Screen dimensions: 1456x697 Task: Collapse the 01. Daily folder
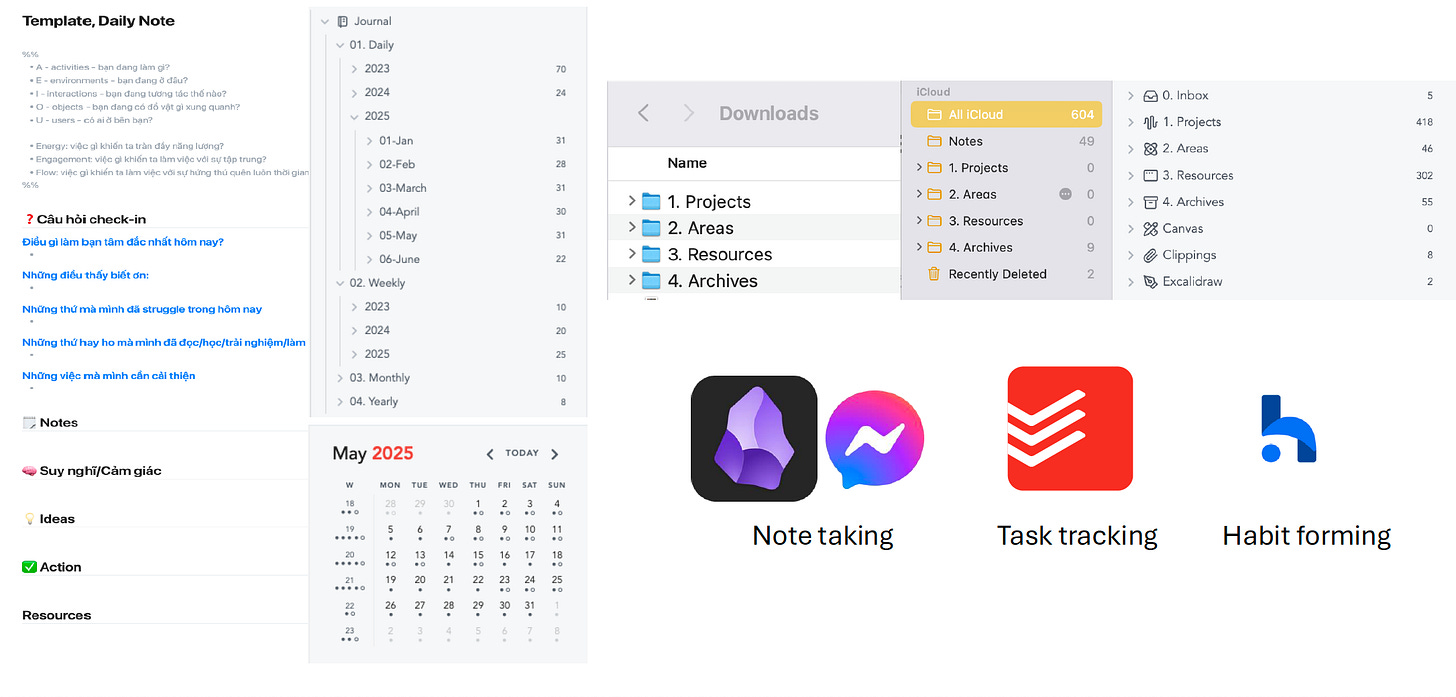(x=340, y=45)
